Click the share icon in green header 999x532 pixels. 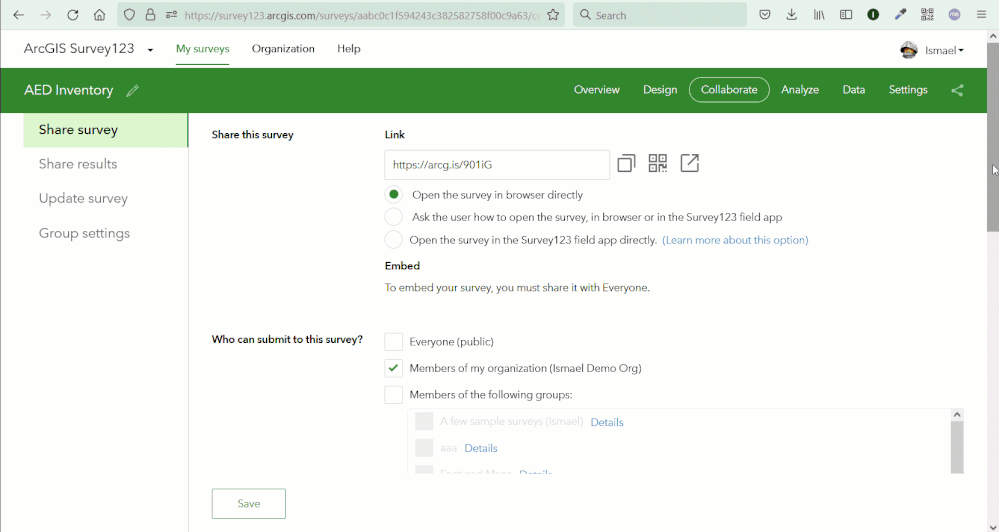coord(957,90)
